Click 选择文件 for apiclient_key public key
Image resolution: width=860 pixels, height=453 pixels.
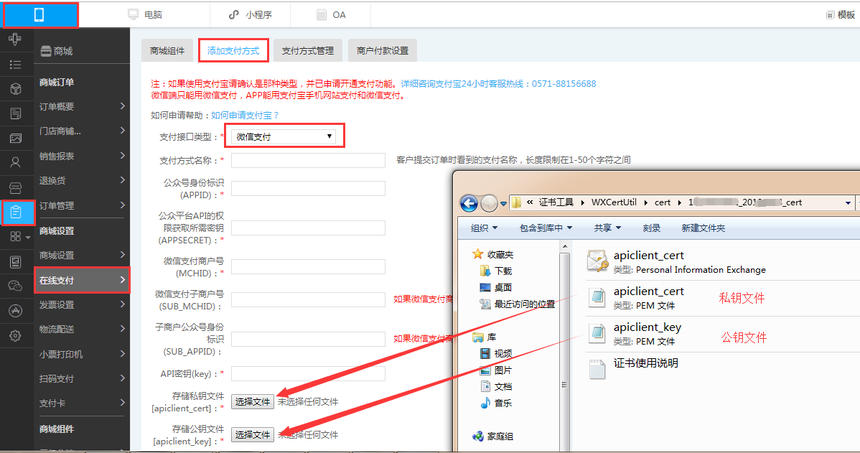click(252, 435)
